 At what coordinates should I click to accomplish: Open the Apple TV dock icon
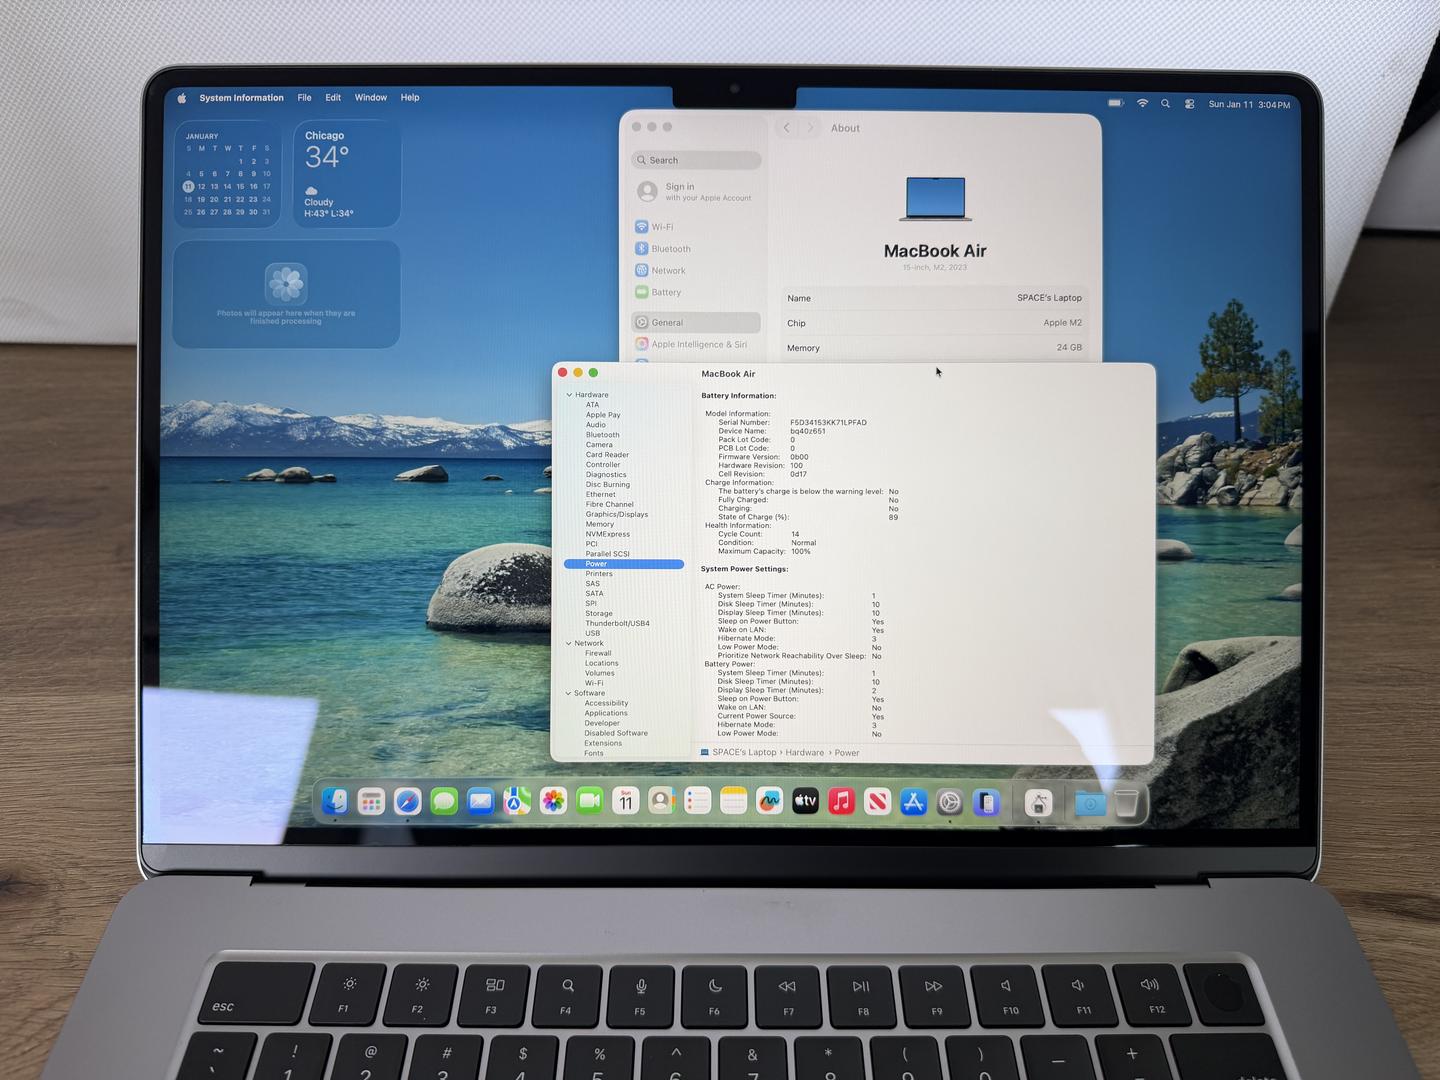tap(805, 801)
